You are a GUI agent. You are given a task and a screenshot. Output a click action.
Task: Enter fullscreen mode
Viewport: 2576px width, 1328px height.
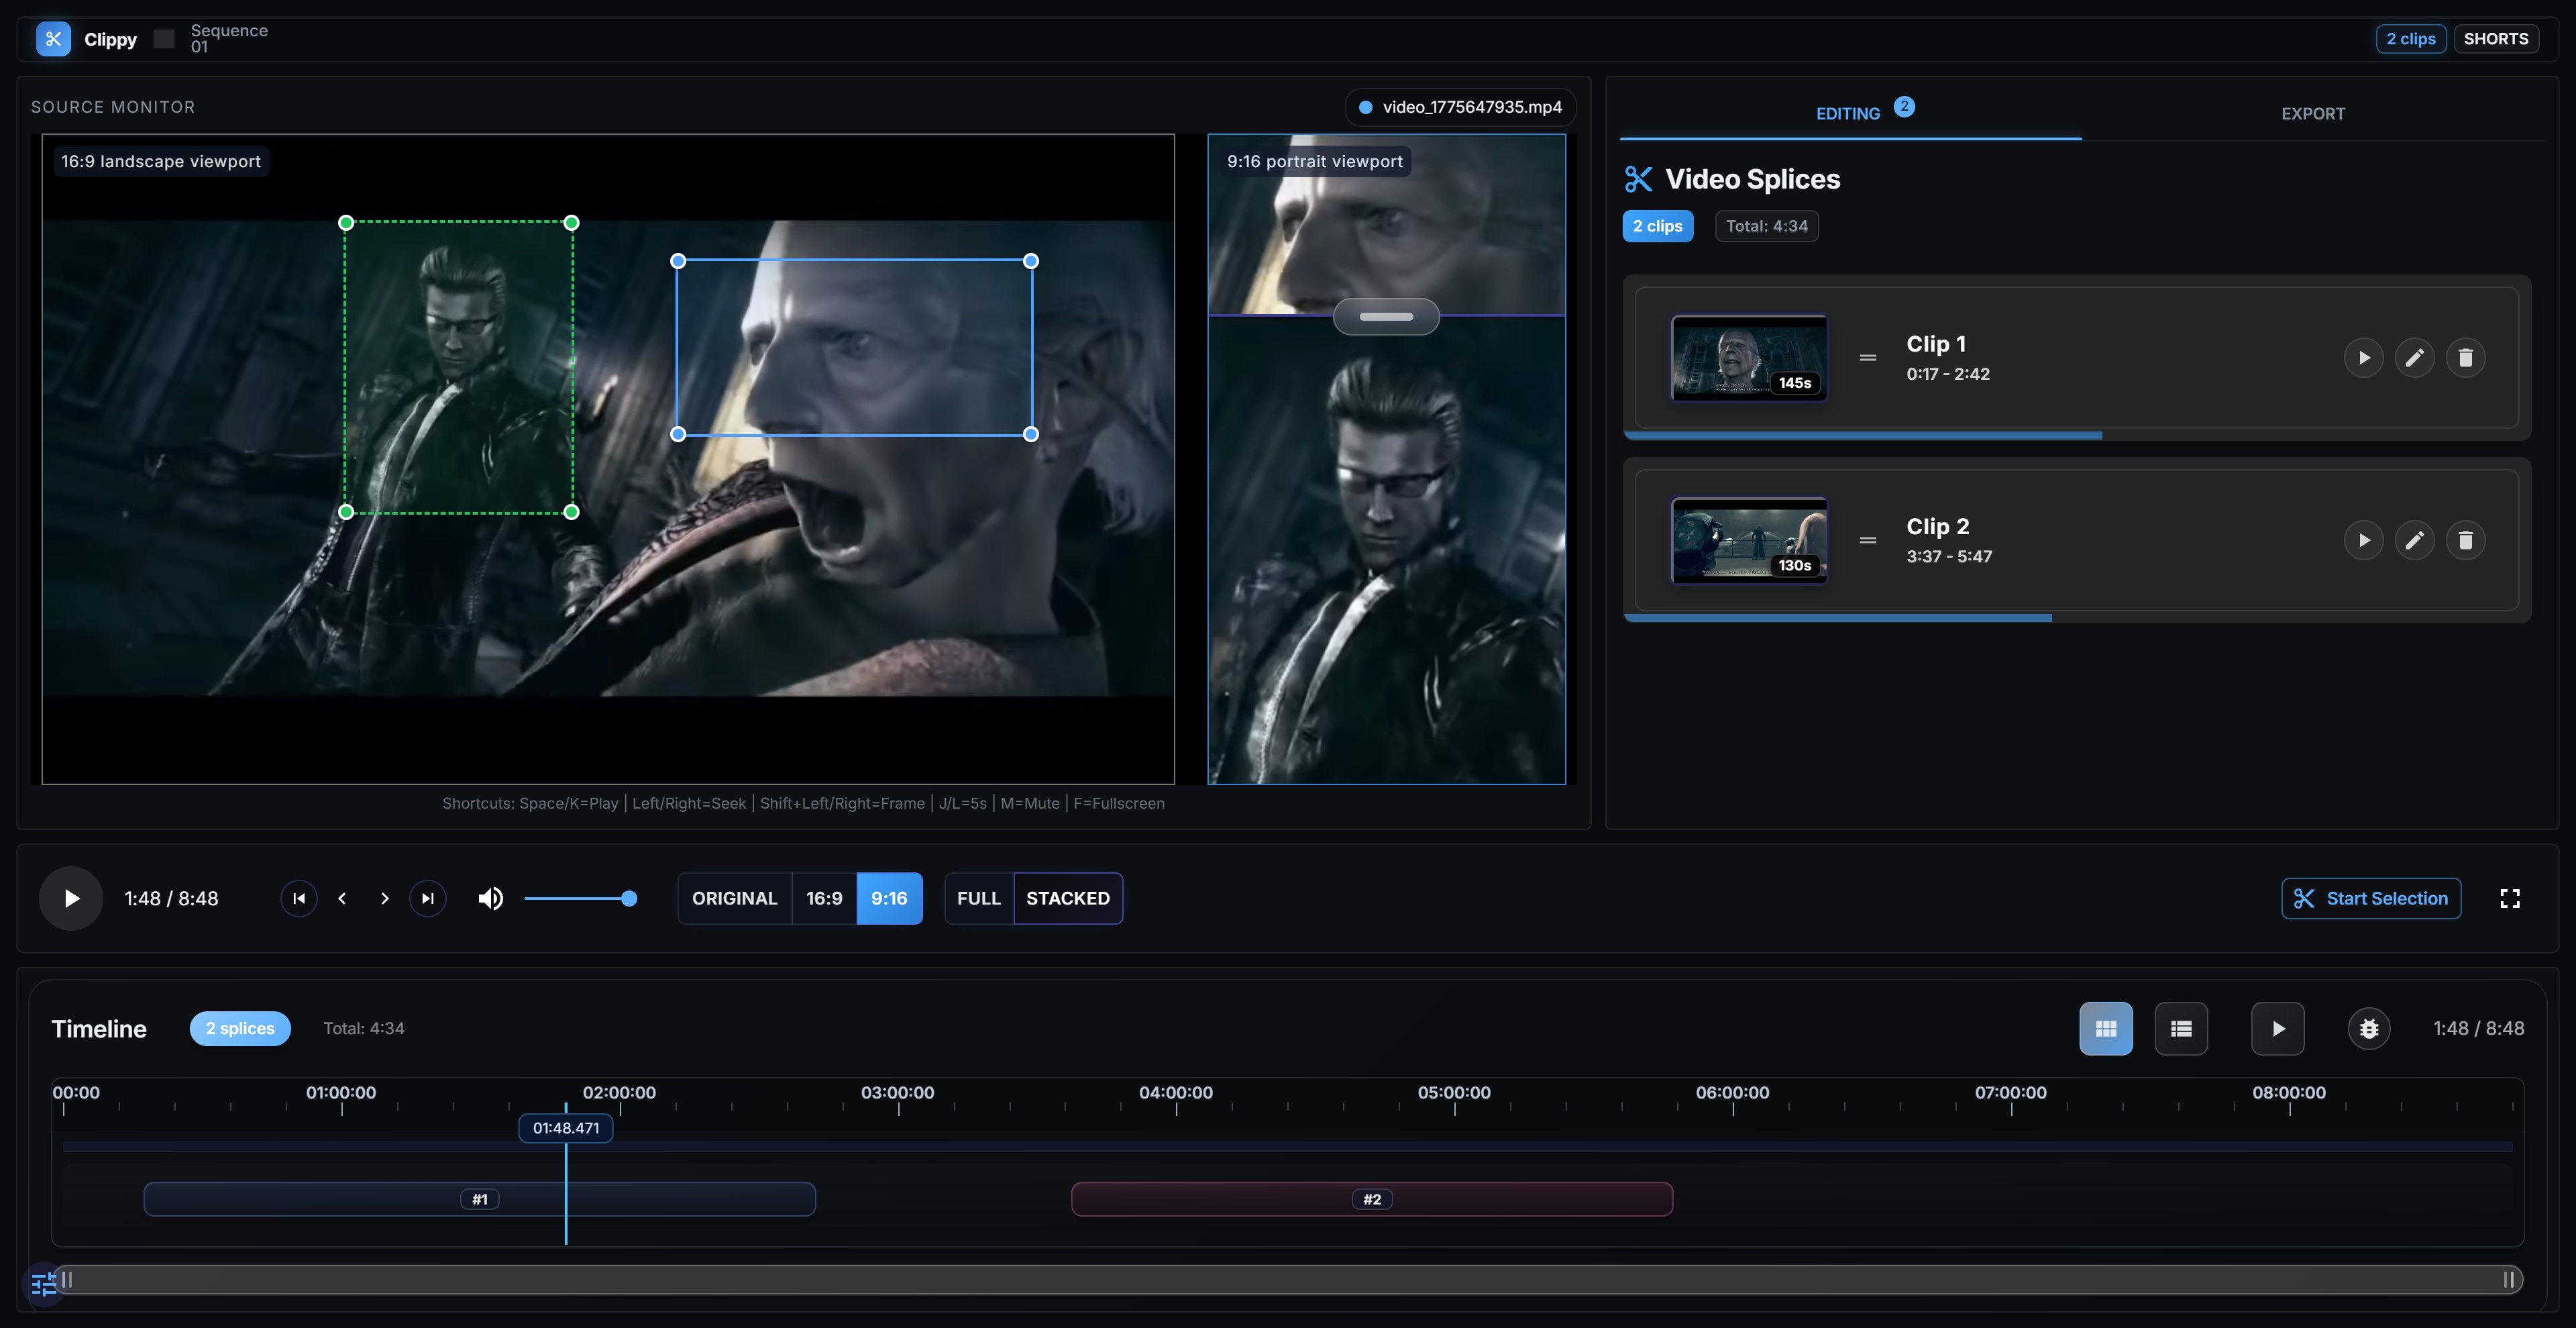coord(2509,898)
